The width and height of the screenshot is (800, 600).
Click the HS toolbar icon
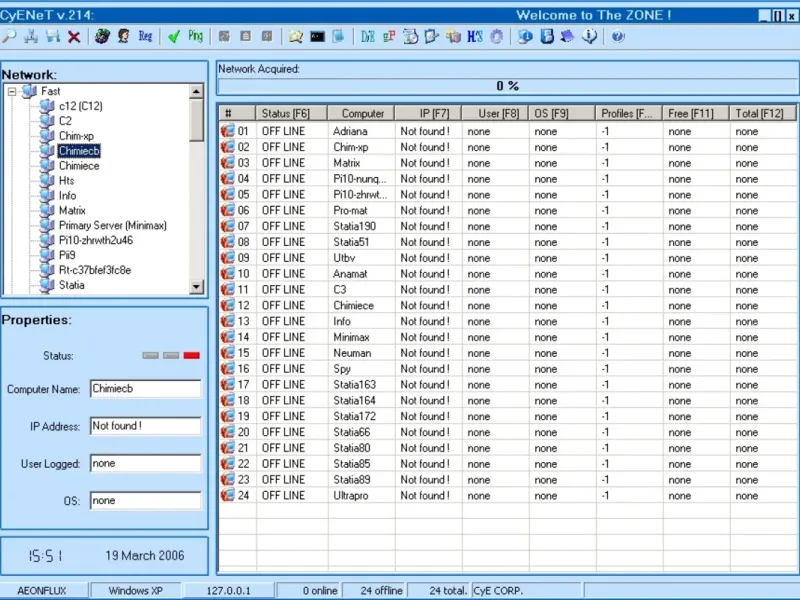pyautogui.click(x=474, y=37)
